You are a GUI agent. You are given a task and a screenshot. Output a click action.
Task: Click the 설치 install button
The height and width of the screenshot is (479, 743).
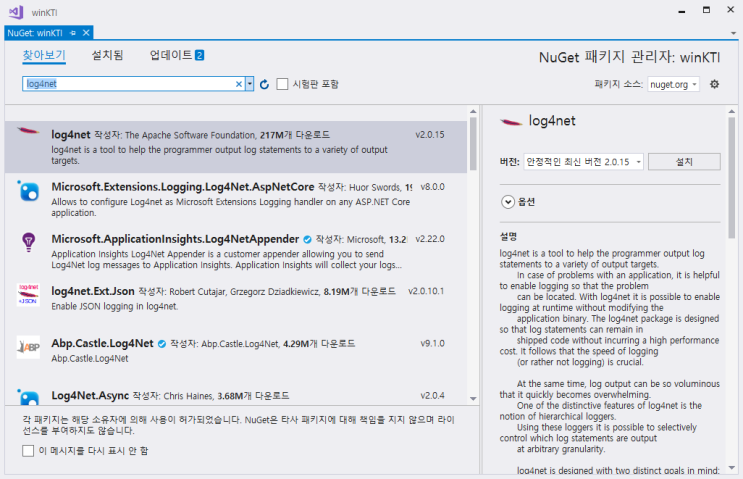pos(684,162)
